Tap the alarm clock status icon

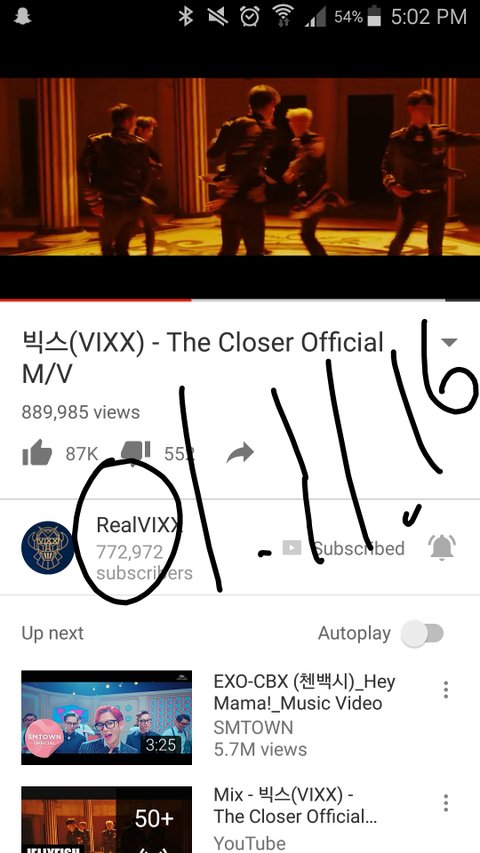click(x=250, y=16)
